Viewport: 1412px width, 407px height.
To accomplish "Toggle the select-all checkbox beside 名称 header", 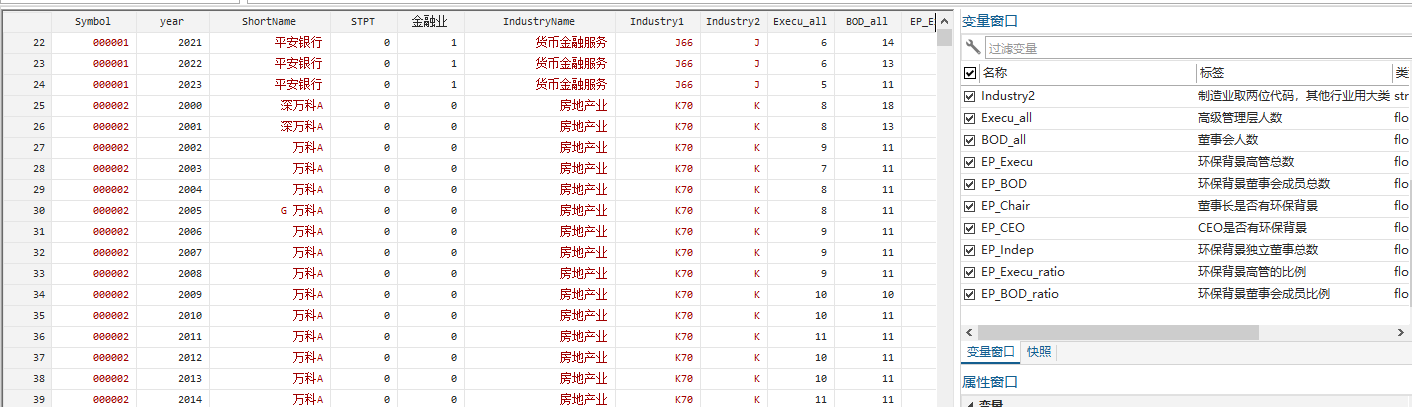I will pyautogui.click(x=970, y=73).
